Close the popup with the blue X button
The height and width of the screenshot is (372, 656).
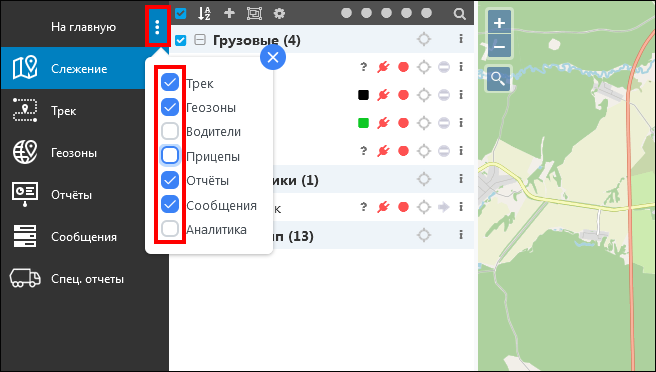[273, 57]
